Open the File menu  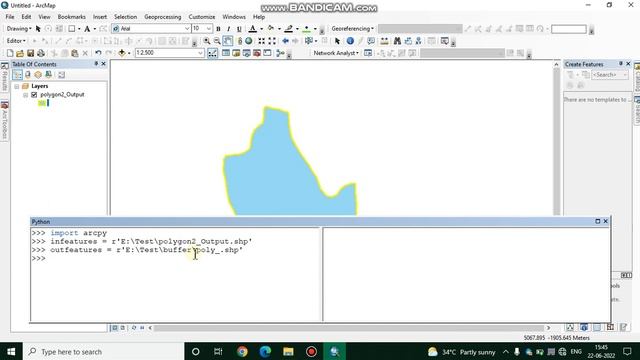[10, 17]
